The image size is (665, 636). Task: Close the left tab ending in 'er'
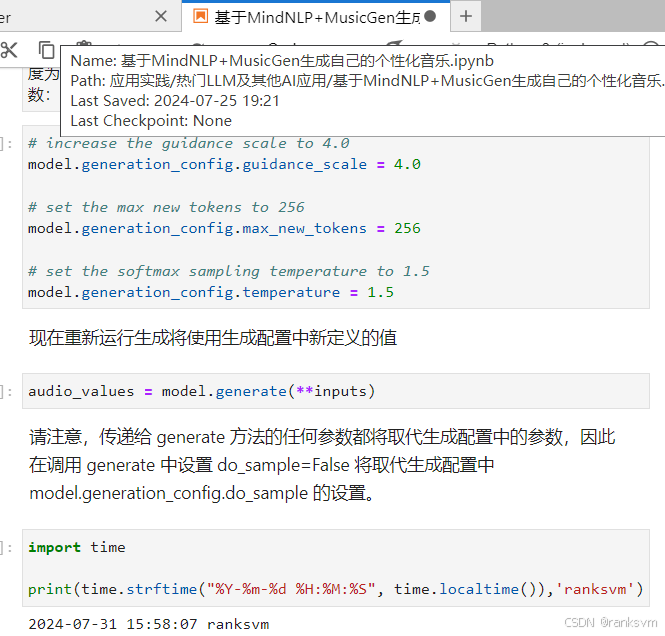pyautogui.click(x=161, y=17)
